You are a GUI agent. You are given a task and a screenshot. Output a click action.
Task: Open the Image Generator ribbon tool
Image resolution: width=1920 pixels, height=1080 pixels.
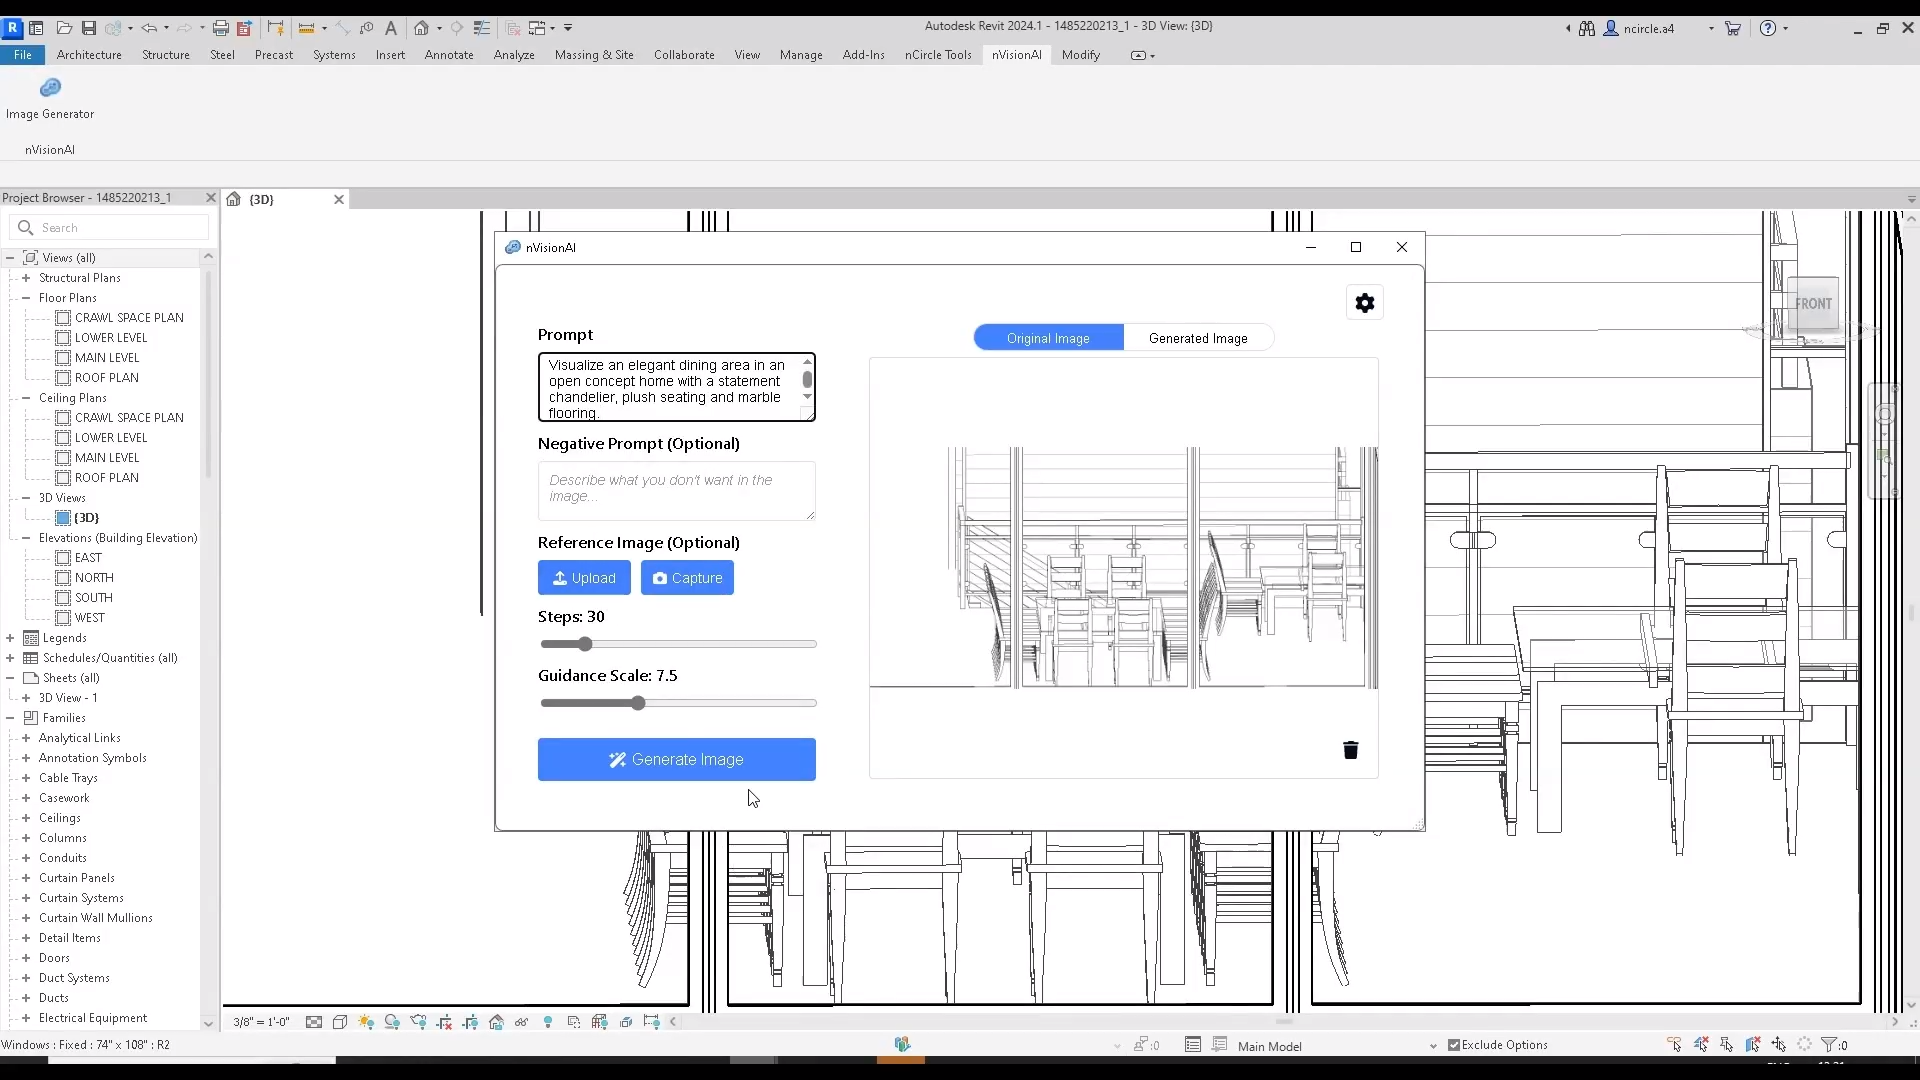click(50, 98)
